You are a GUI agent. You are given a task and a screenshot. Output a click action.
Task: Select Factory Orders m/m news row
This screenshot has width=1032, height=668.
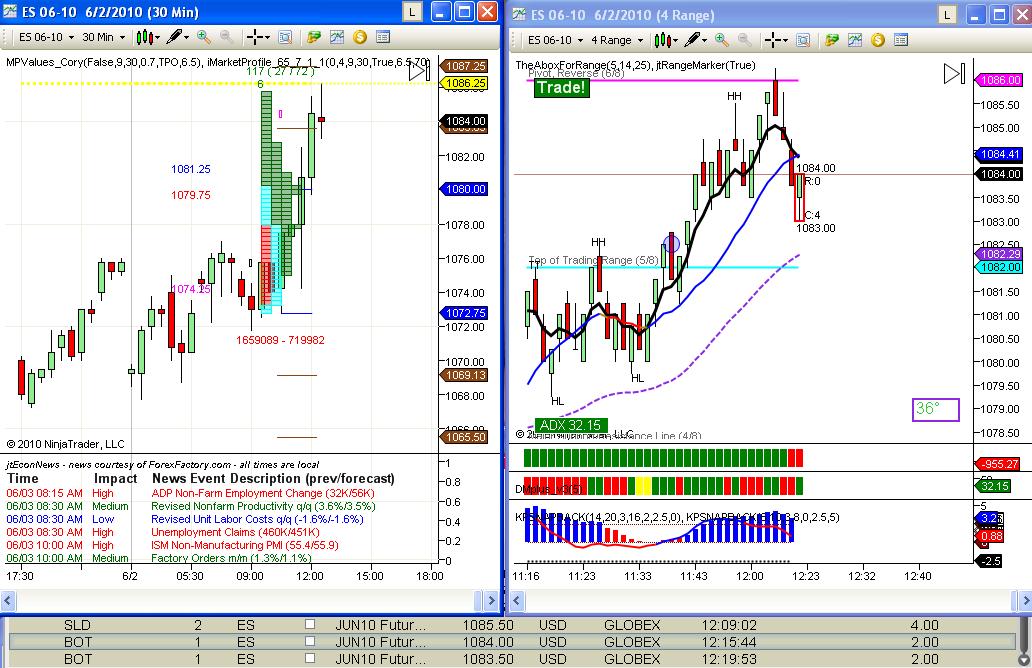[159, 558]
